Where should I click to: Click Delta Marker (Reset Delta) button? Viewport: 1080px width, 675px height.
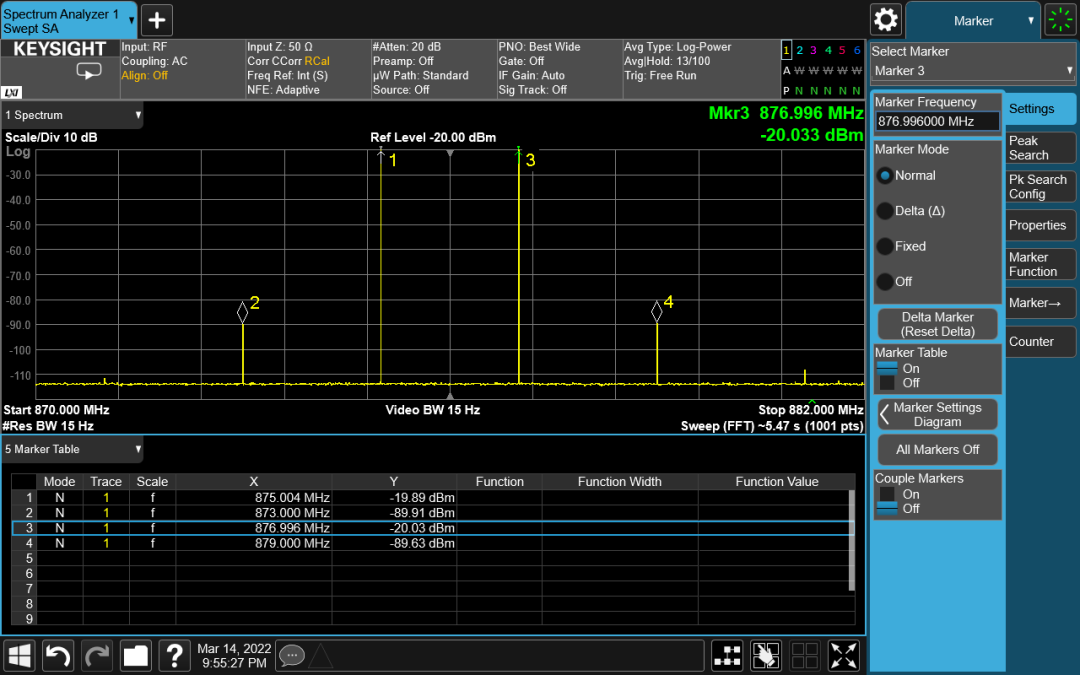[x=937, y=324]
